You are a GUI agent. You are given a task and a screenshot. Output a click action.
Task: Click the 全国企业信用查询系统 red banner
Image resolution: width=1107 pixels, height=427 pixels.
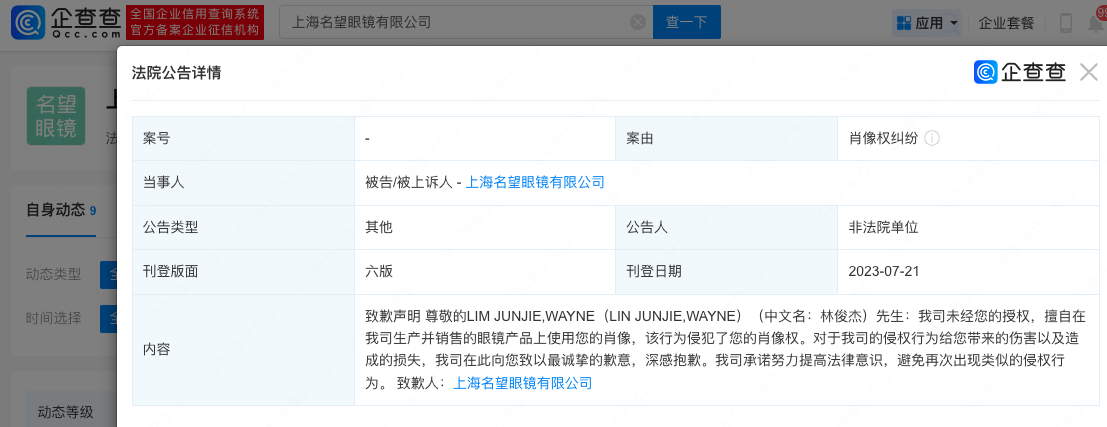click(x=195, y=23)
